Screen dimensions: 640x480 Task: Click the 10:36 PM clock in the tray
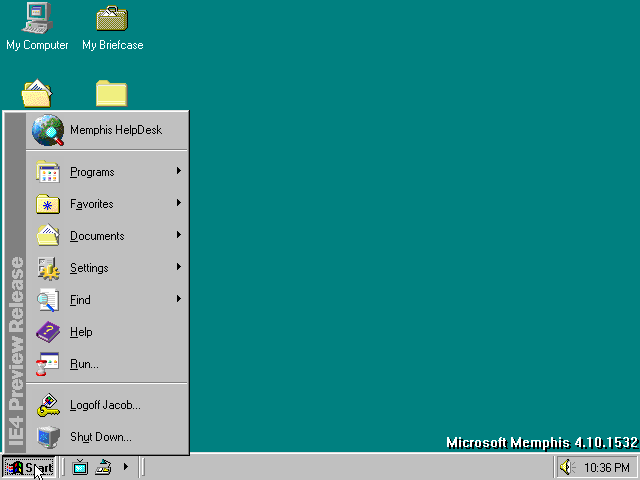click(x=607, y=467)
